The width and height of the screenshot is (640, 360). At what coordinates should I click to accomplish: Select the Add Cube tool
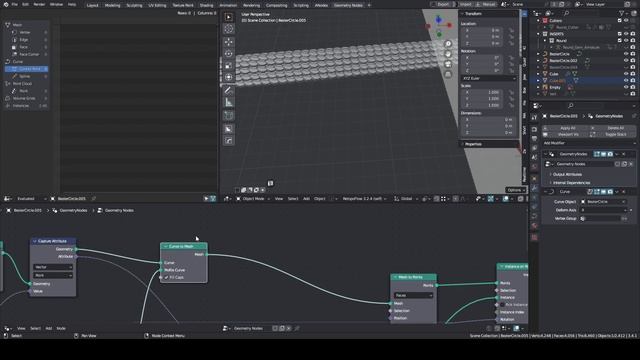pos(229,116)
